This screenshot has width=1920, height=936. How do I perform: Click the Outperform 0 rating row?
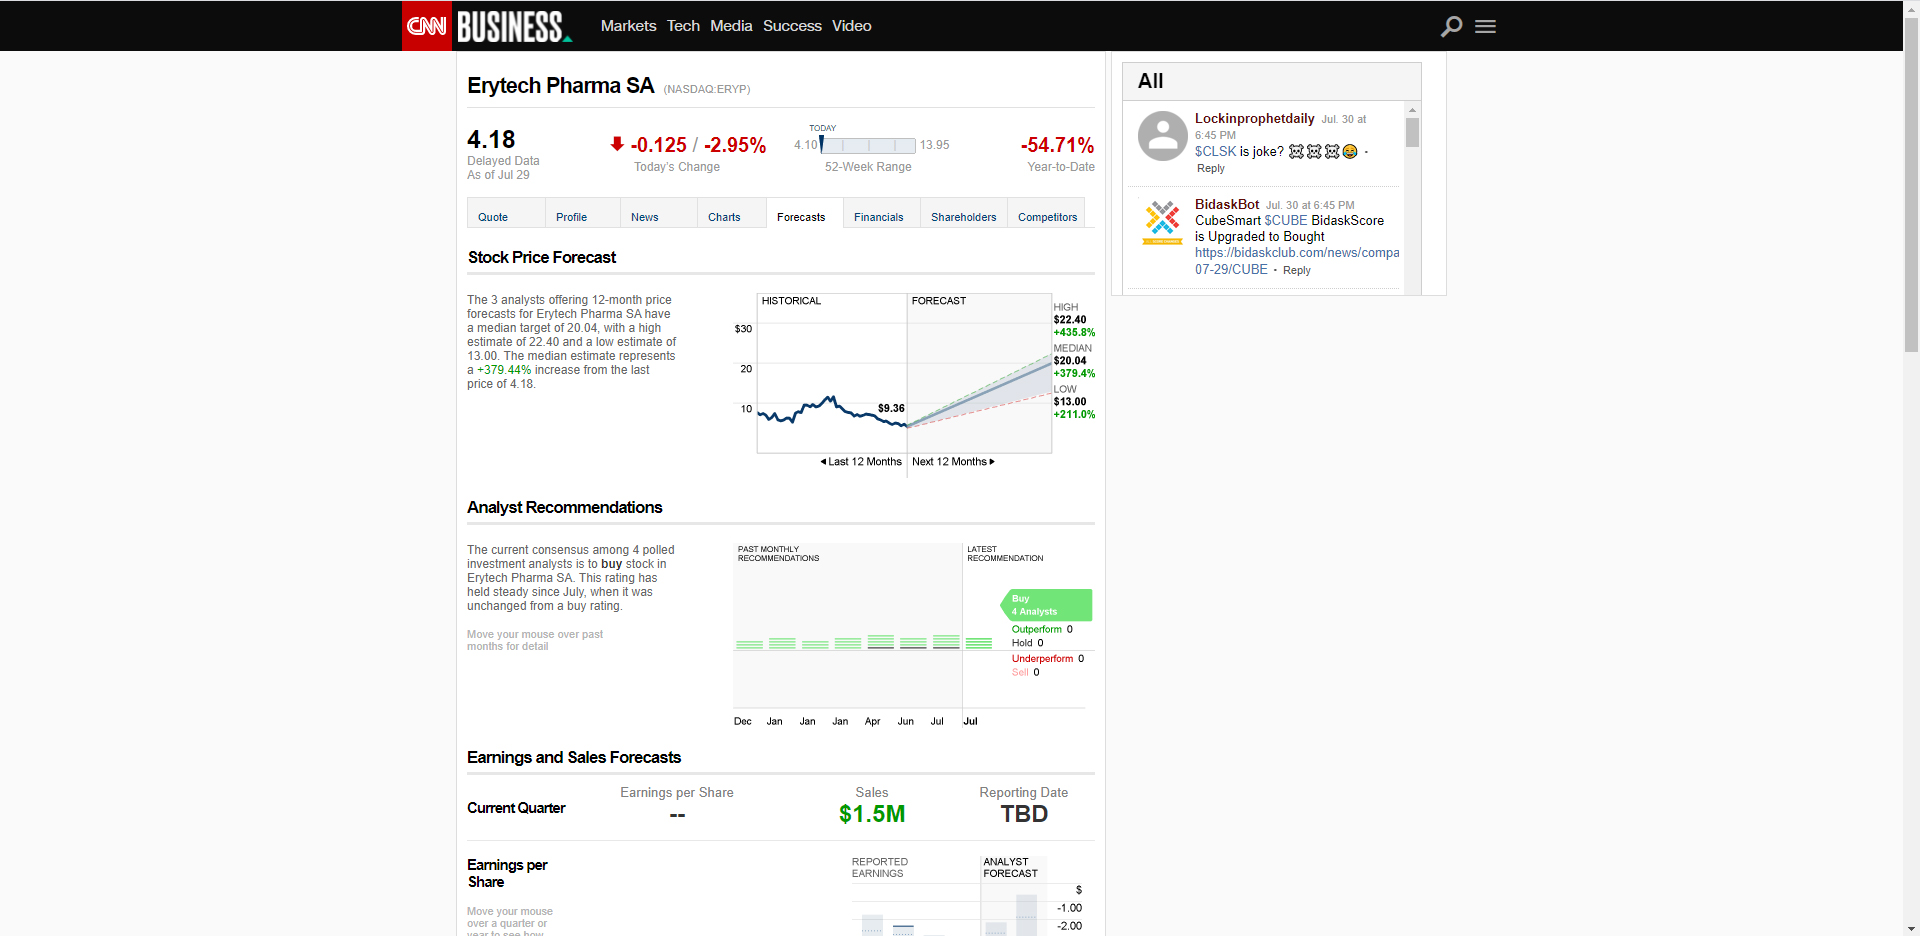coord(1042,630)
